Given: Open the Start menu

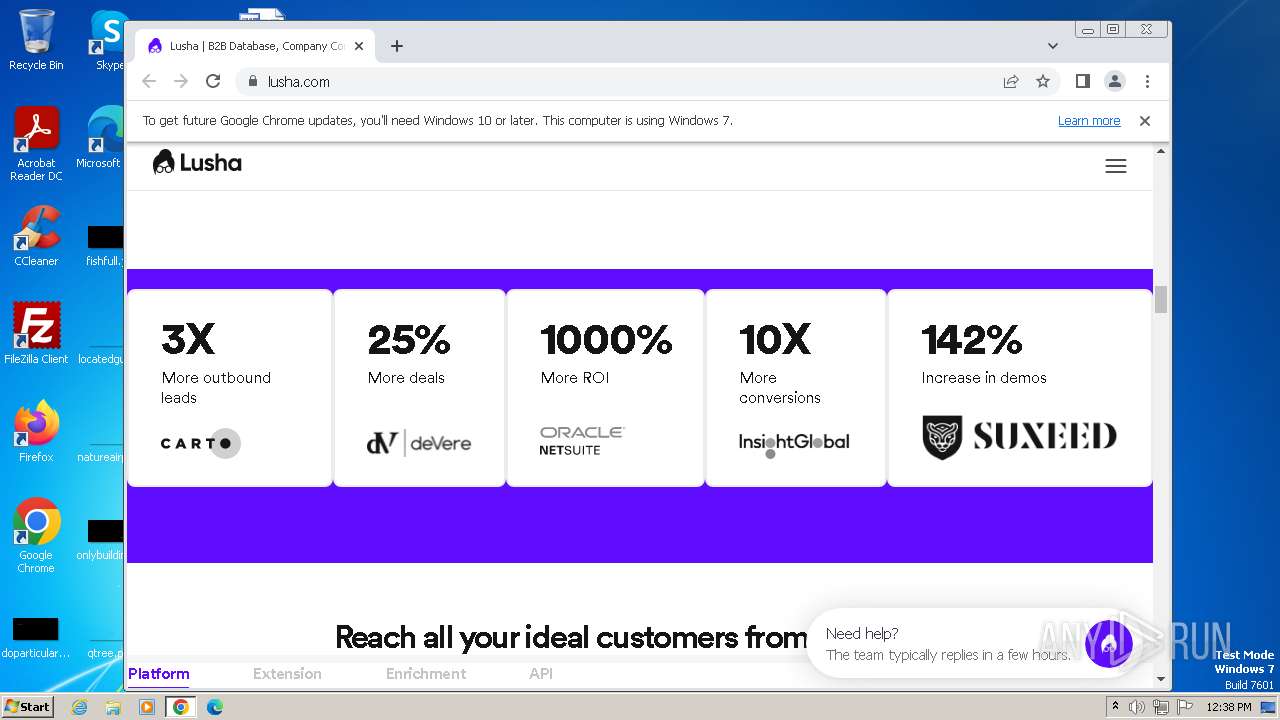Looking at the screenshot, I should pyautogui.click(x=27, y=707).
